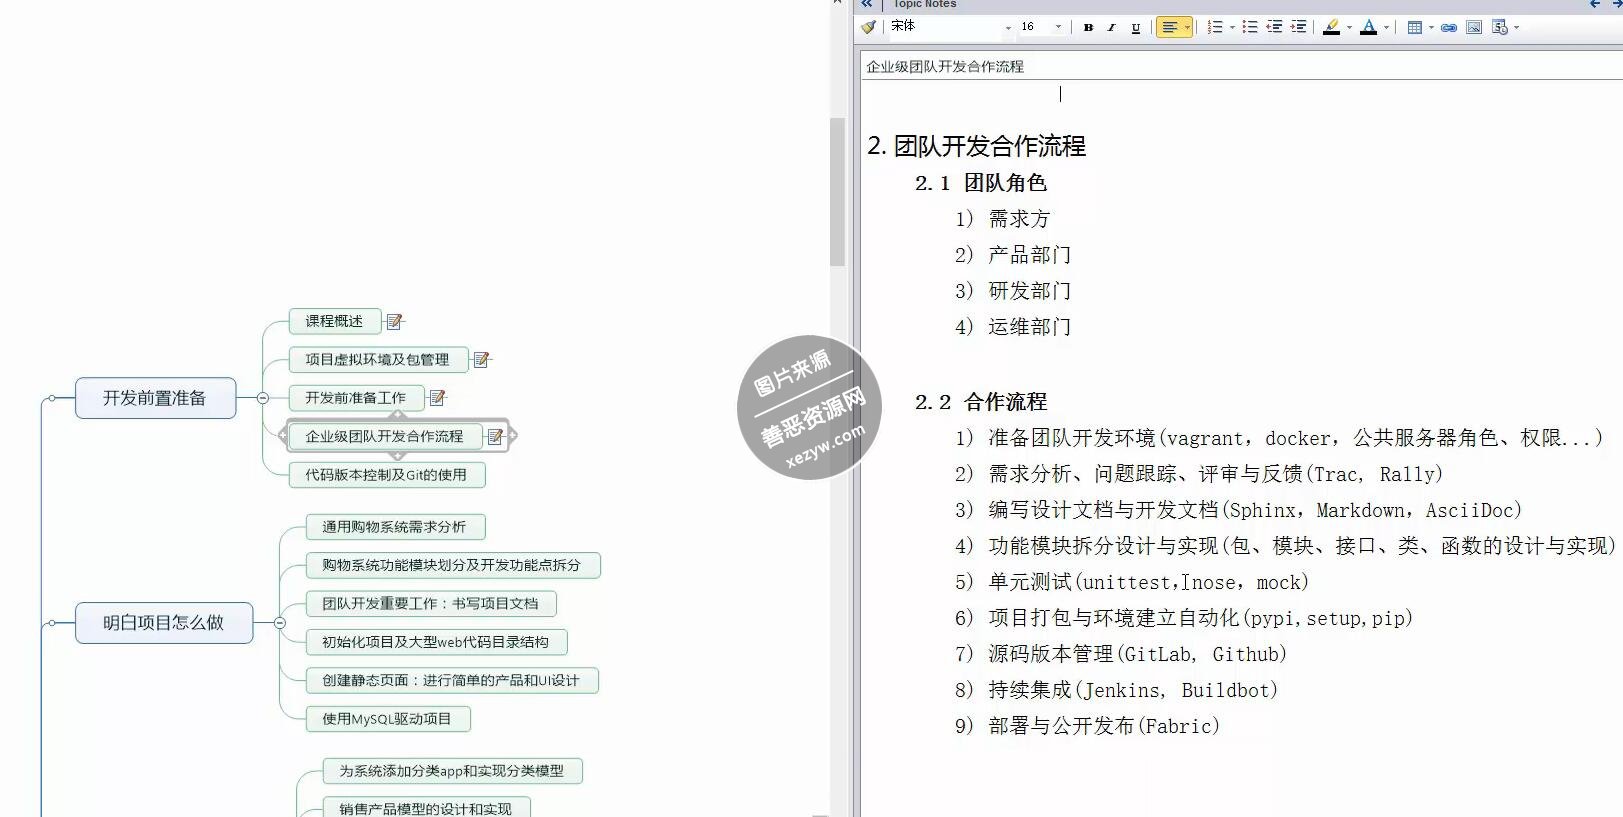This screenshot has height=817, width=1623.
Task: Apply numbered list formatting
Action: (1214, 28)
